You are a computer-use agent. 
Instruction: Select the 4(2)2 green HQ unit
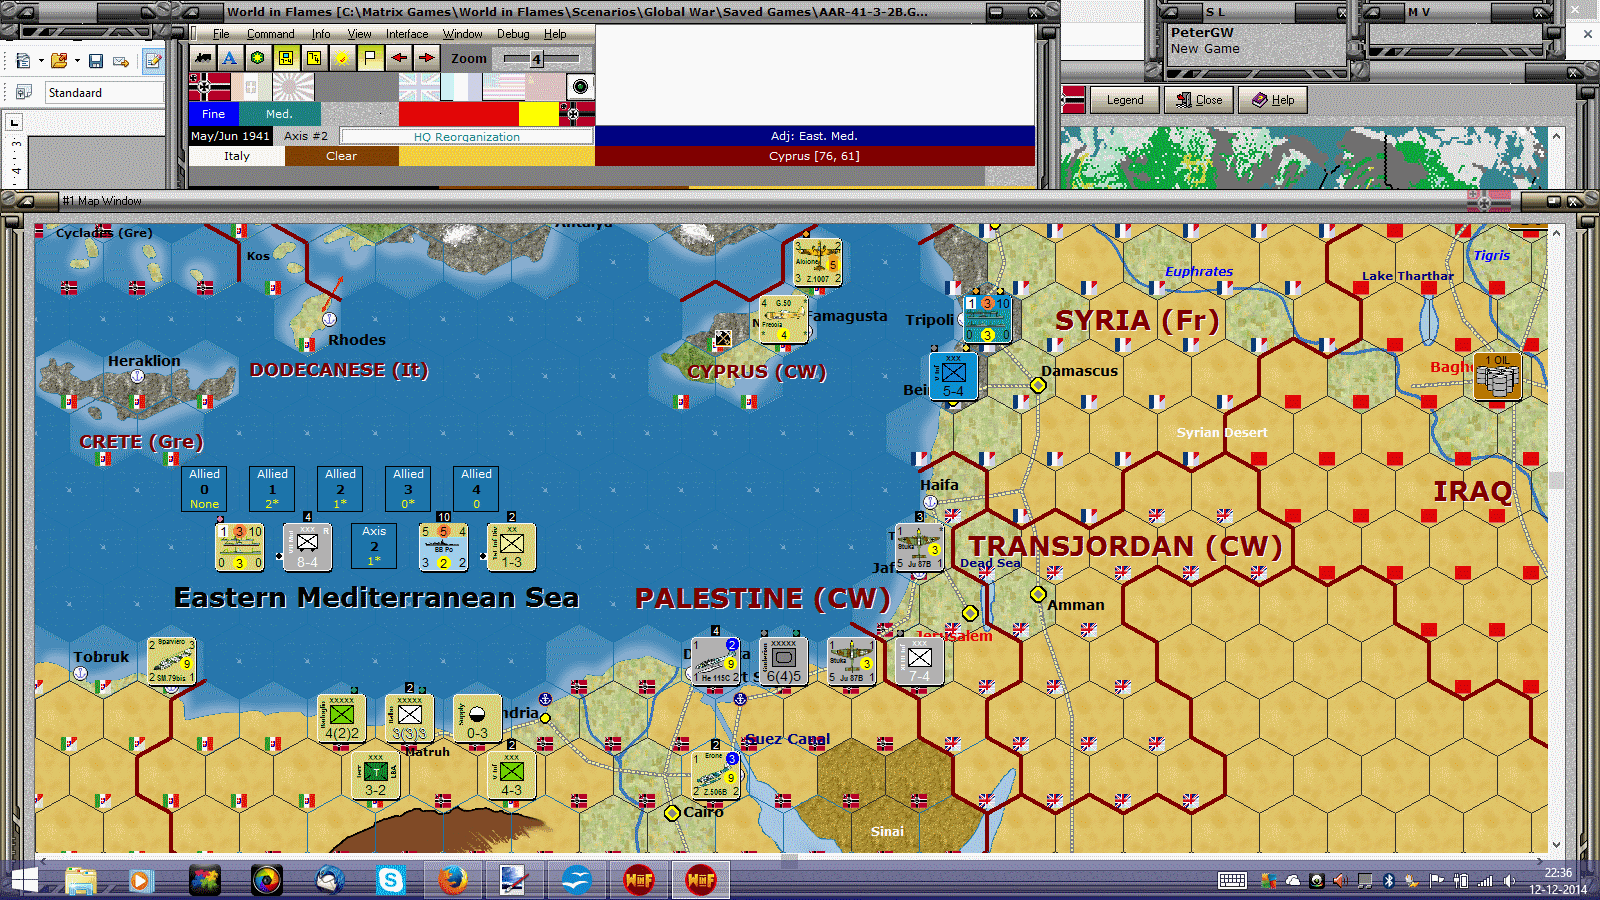341,719
